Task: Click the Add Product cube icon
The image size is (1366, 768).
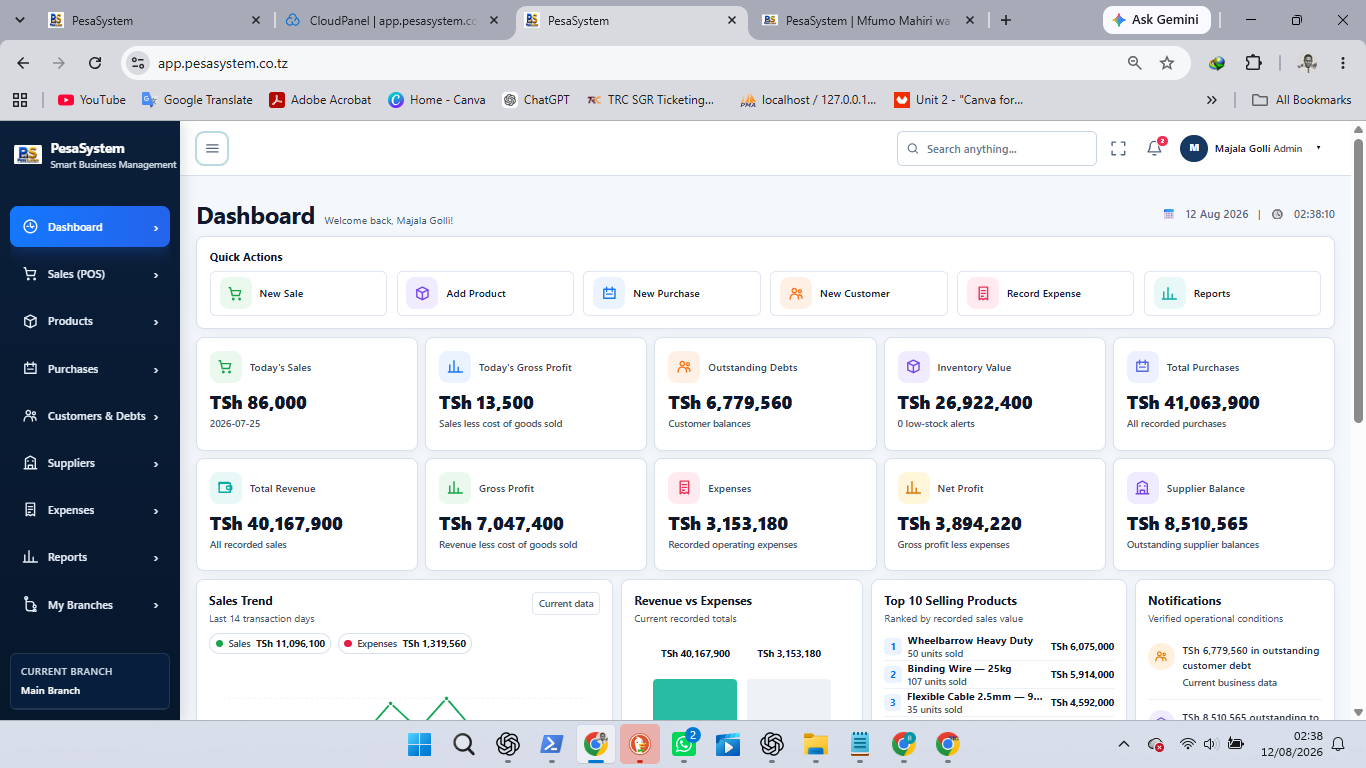Action: (x=422, y=294)
